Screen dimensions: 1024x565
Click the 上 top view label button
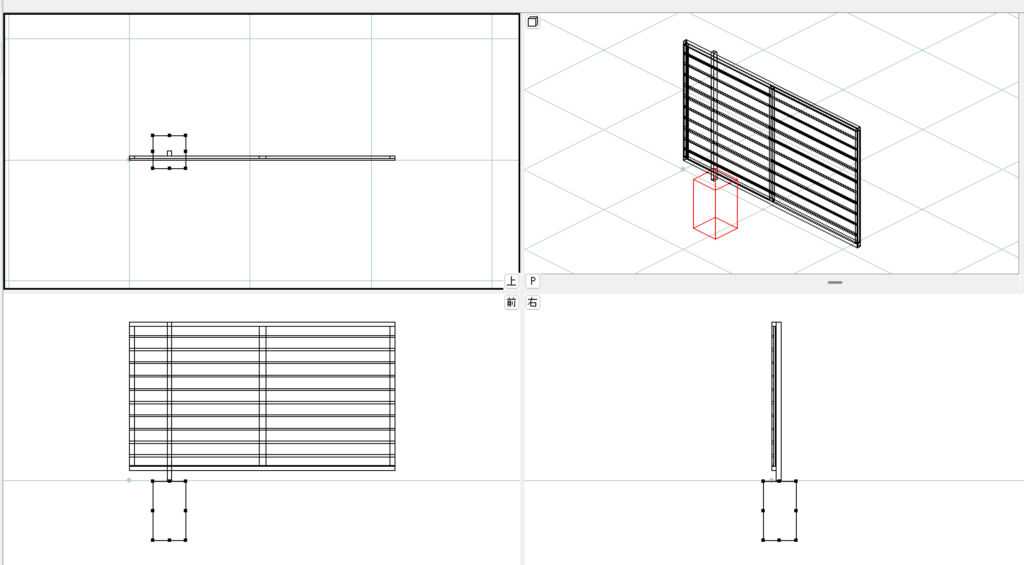tap(512, 282)
